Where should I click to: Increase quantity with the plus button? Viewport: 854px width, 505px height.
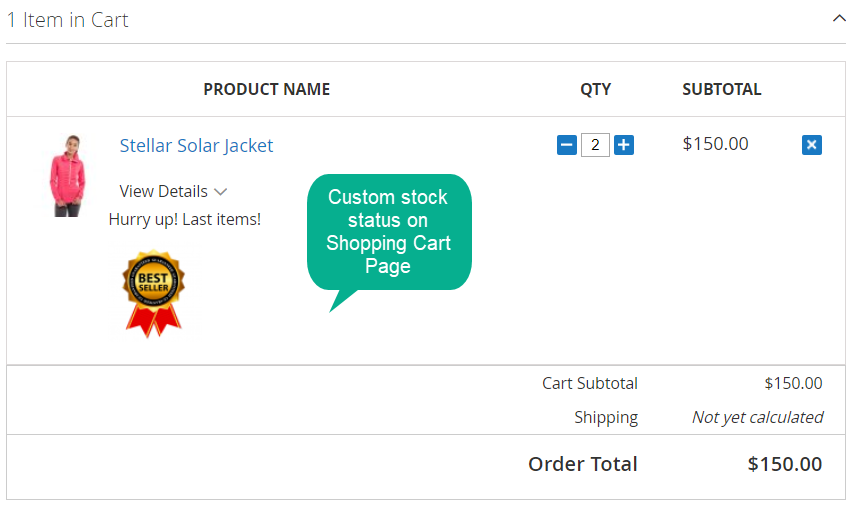click(x=624, y=145)
